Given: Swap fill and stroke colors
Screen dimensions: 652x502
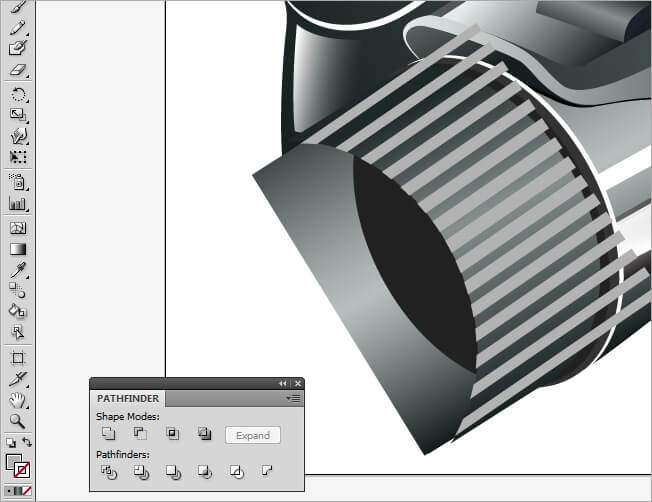Looking at the screenshot, I should point(28,442).
